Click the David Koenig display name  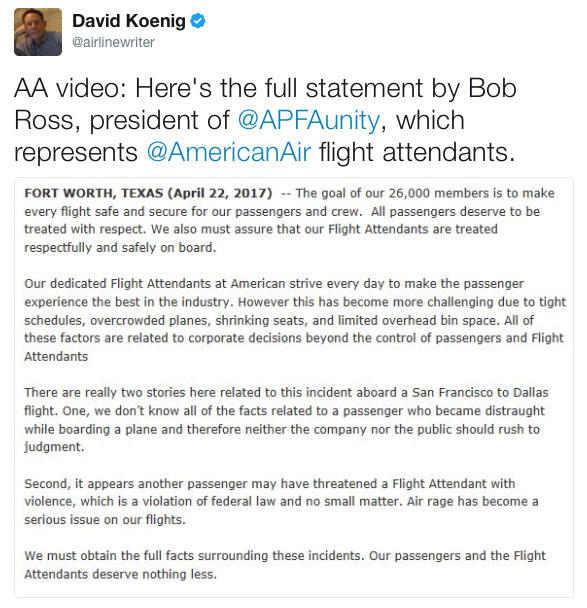click(x=129, y=21)
